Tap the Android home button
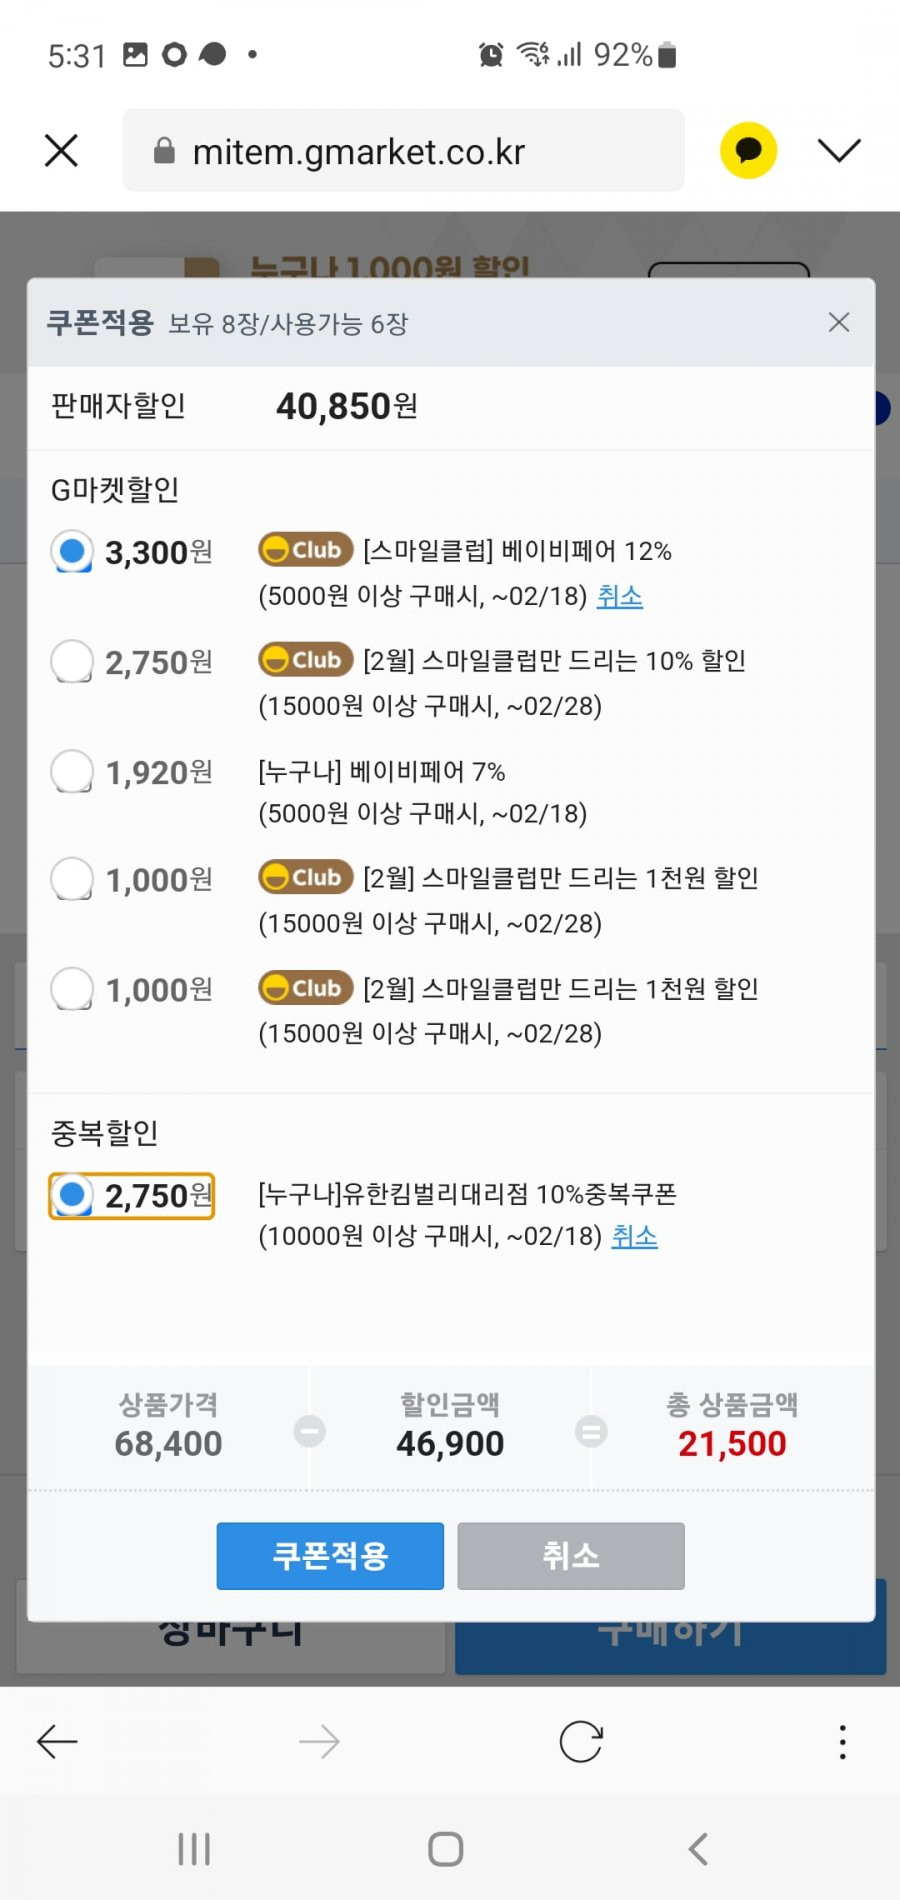The width and height of the screenshot is (900, 1900). pyautogui.click(x=446, y=1849)
